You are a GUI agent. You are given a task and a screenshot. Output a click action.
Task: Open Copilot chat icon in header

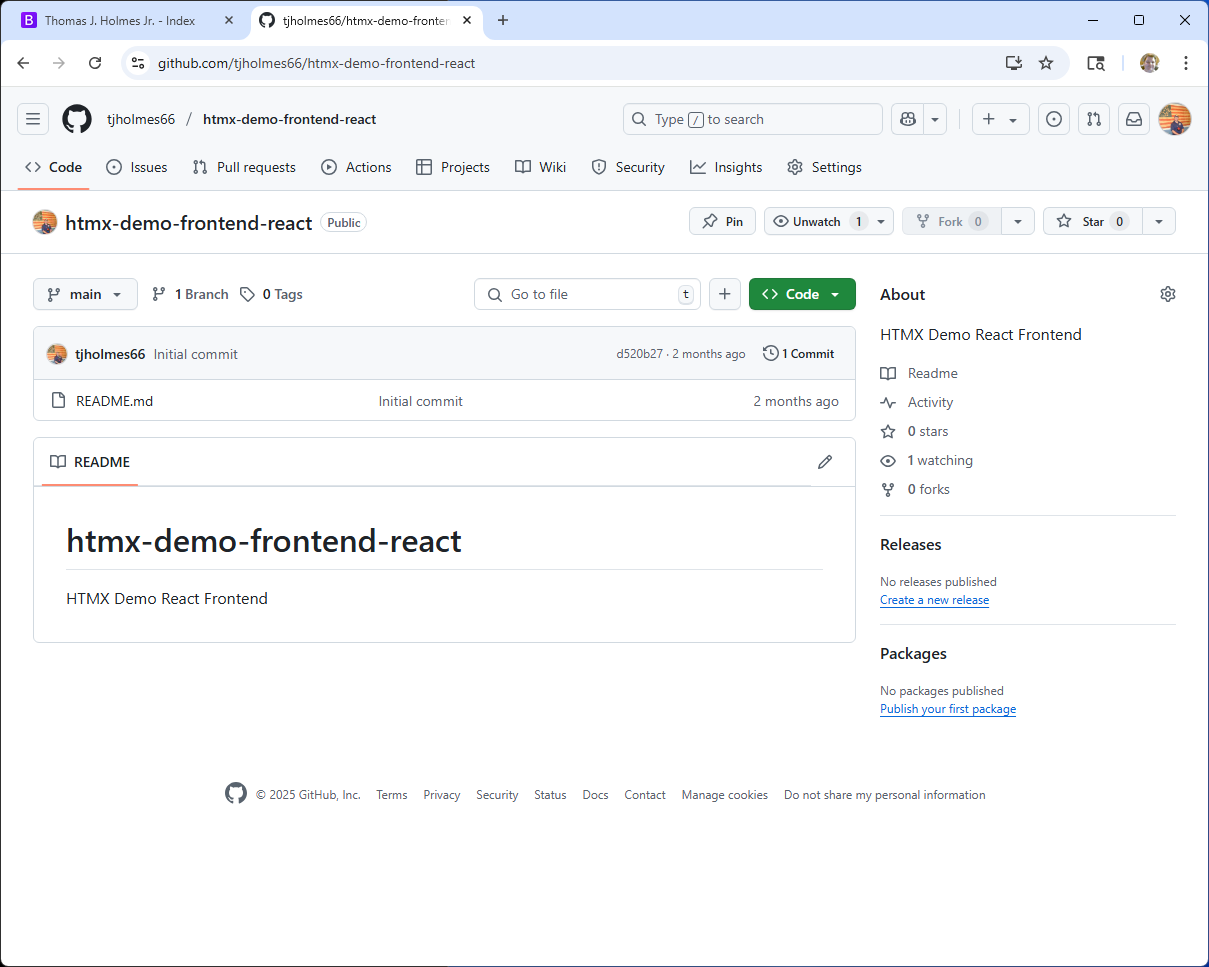click(908, 119)
